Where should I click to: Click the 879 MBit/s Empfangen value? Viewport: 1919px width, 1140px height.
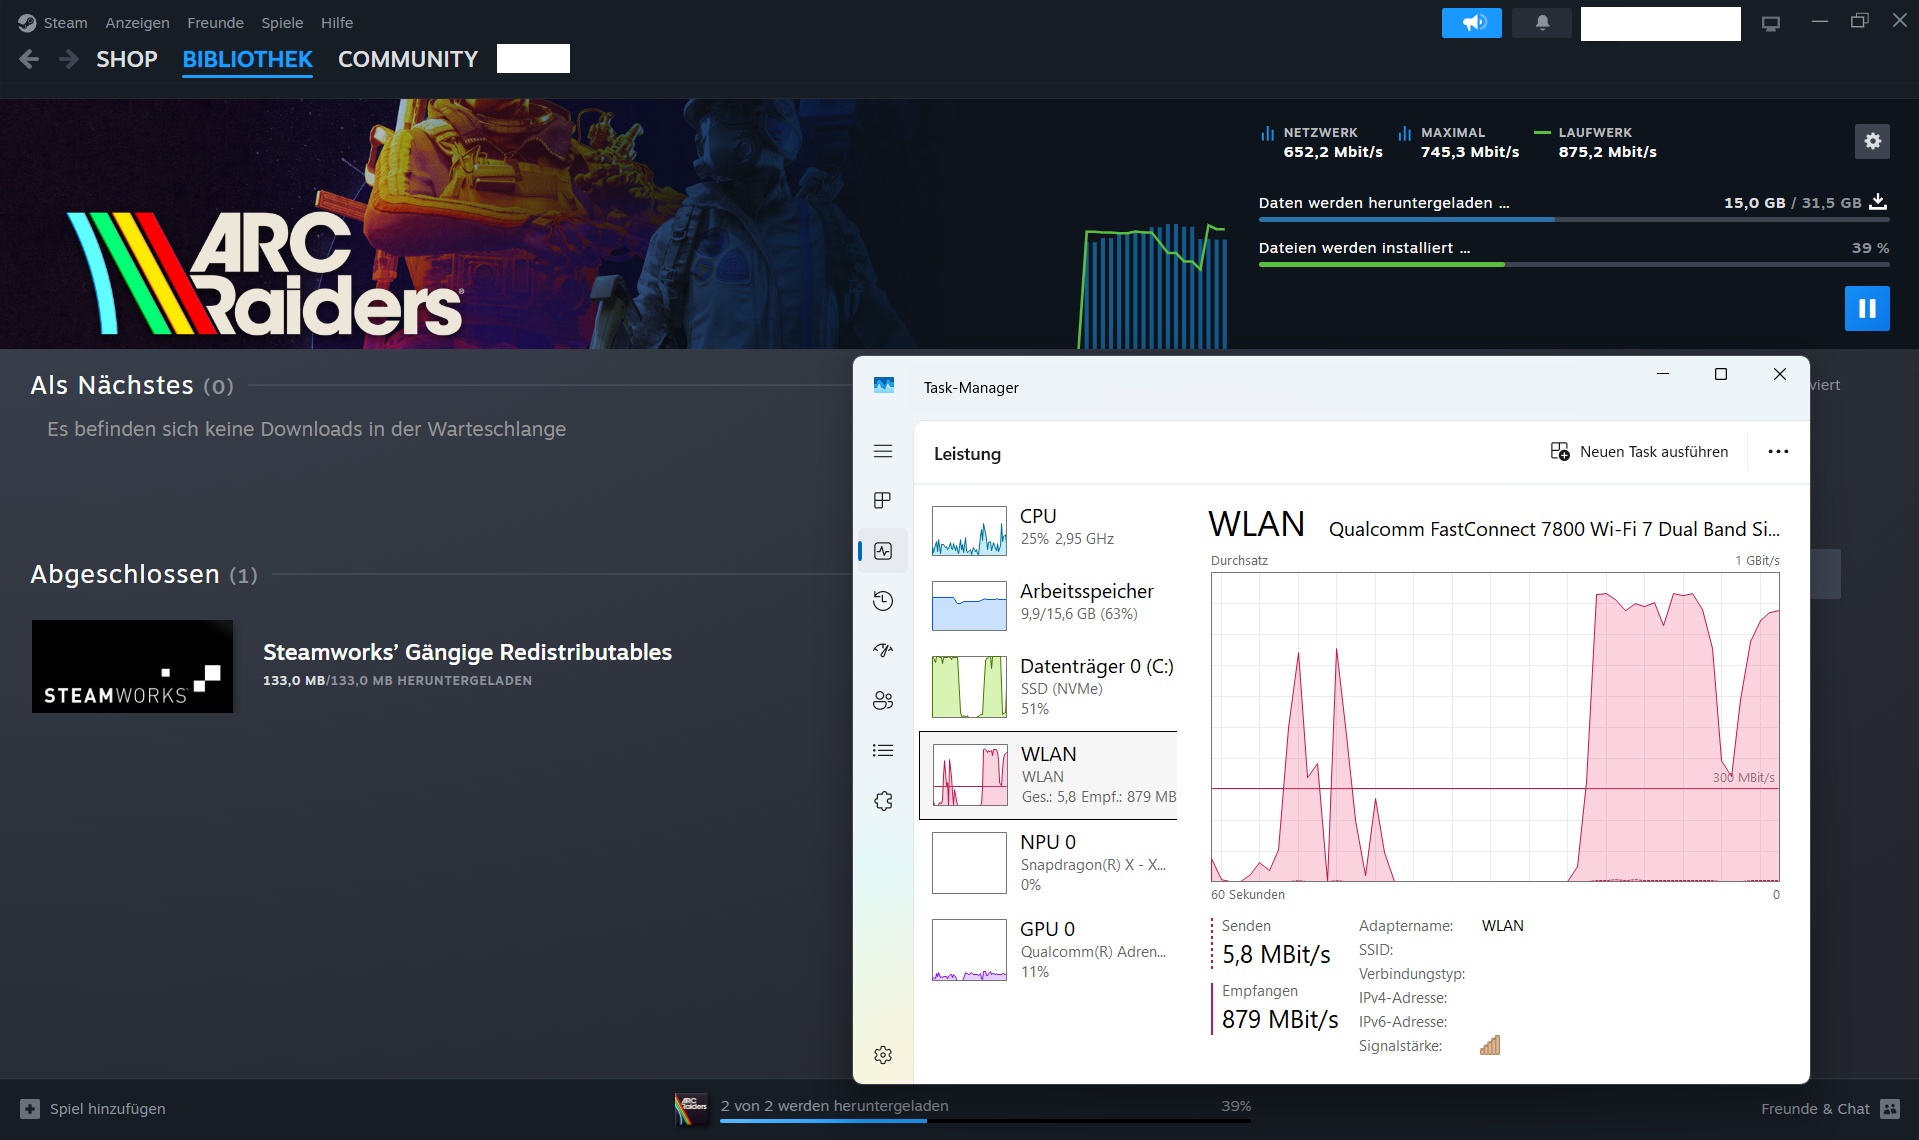(1280, 1019)
